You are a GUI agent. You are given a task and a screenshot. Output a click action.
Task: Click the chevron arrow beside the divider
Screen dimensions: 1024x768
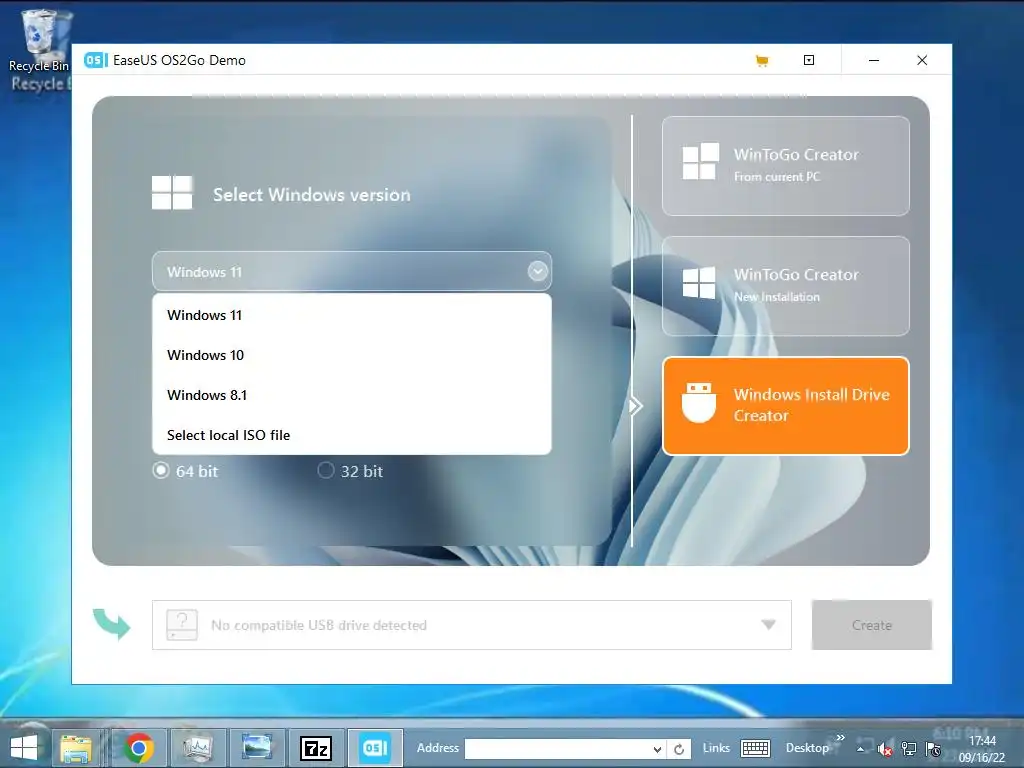click(636, 406)
